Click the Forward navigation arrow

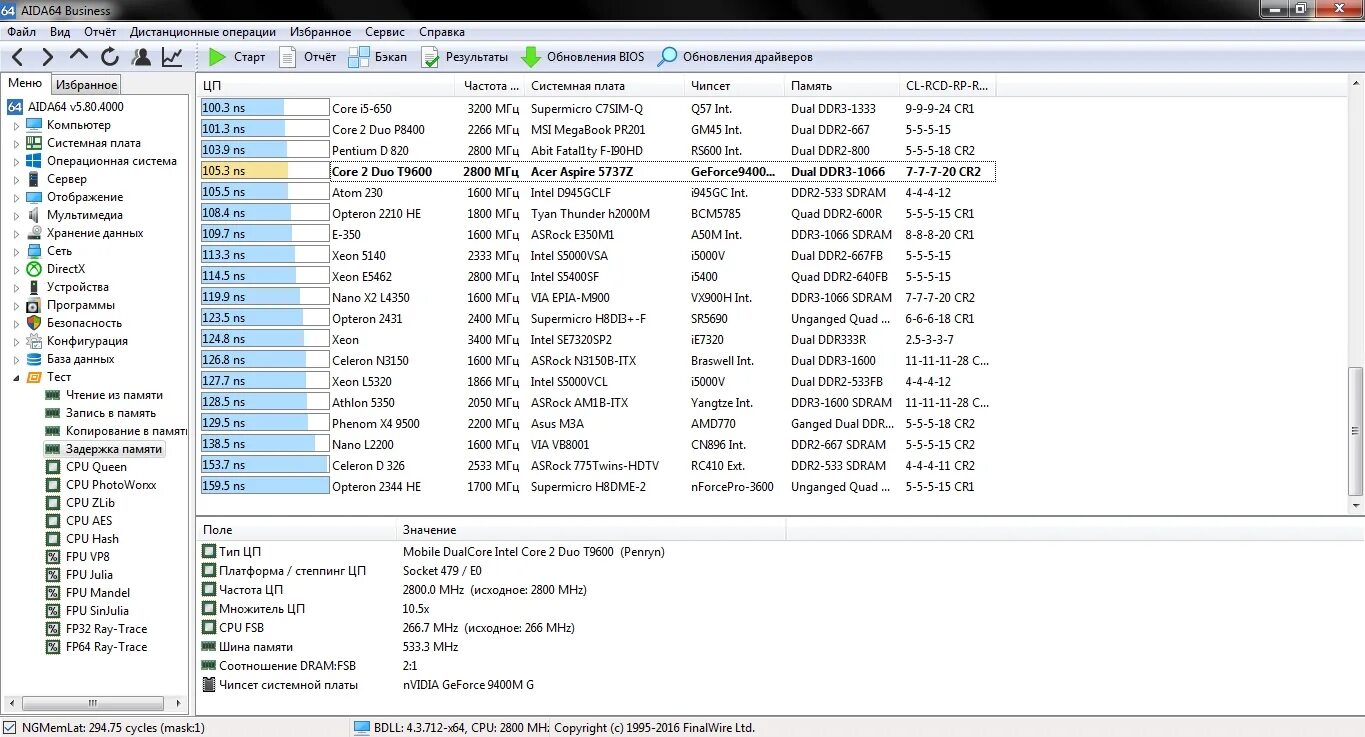click(49, 57)
